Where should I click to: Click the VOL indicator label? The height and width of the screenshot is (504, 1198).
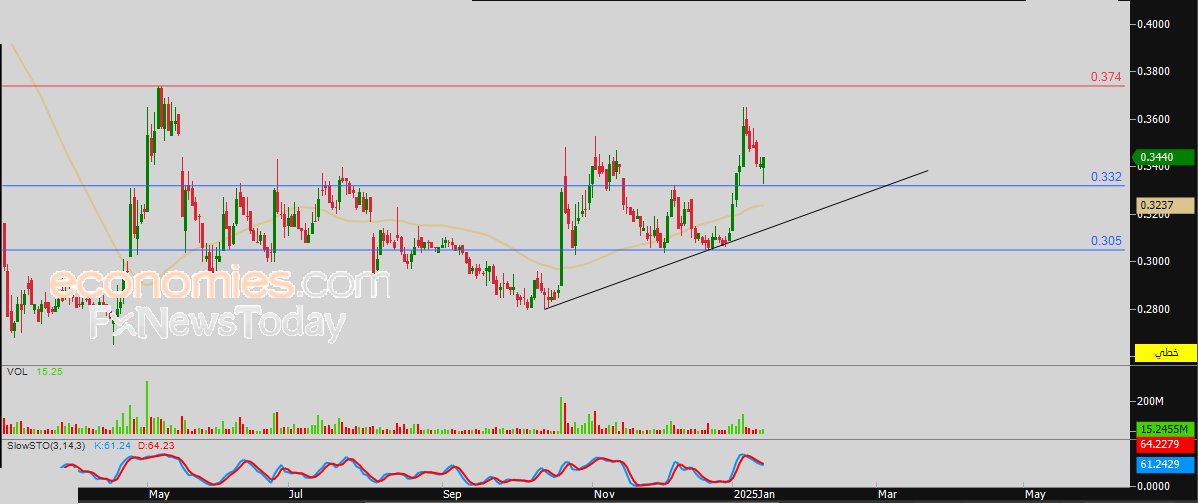pyautogui.click(x=15, y=372)
